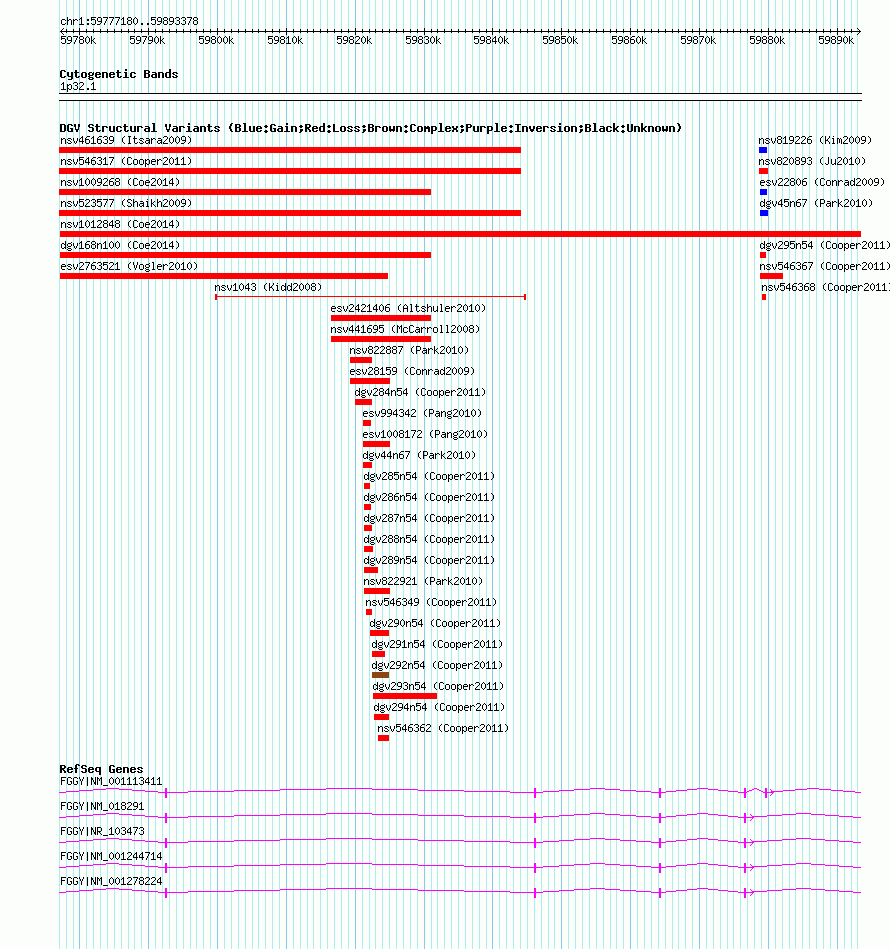Click dgv287n54 (Cooper2011) label

point(429,518)
